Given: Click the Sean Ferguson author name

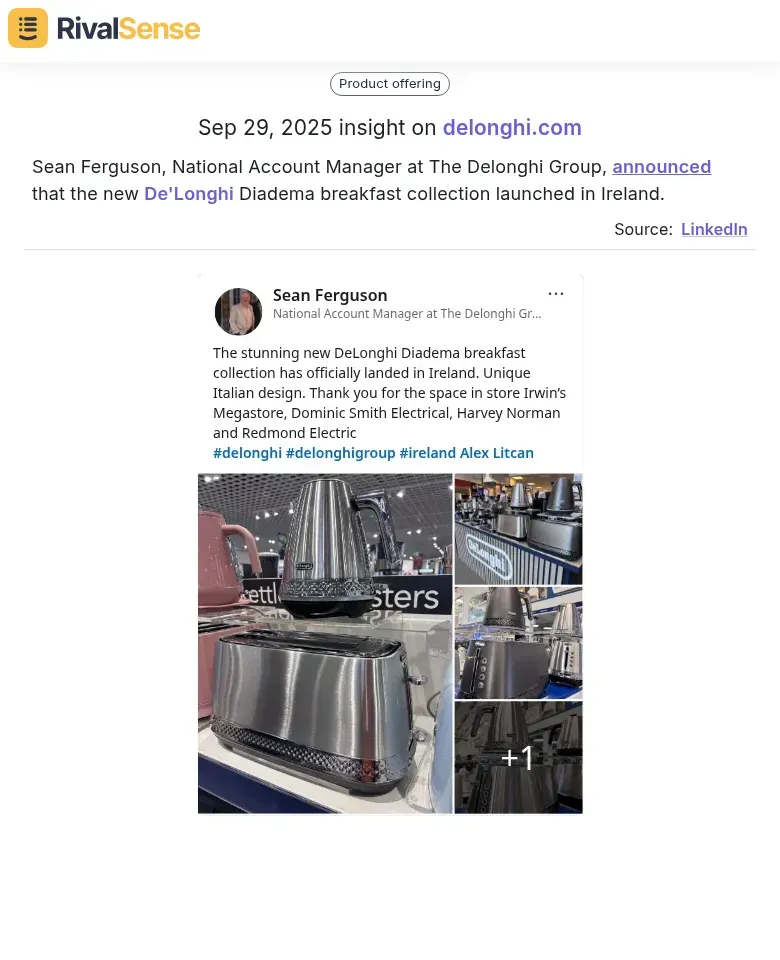Looking at the screenshot, I should pos(330,295).
